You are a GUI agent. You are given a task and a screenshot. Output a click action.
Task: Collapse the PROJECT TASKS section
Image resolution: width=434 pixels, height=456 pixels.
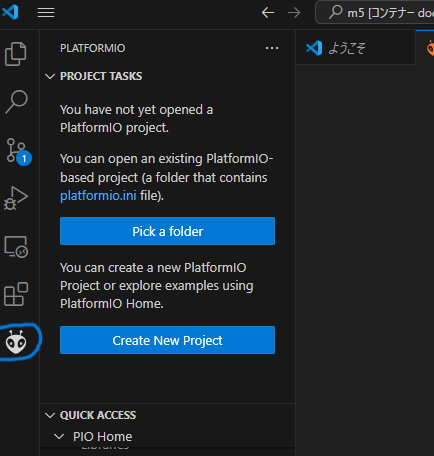tap(50, 76)
